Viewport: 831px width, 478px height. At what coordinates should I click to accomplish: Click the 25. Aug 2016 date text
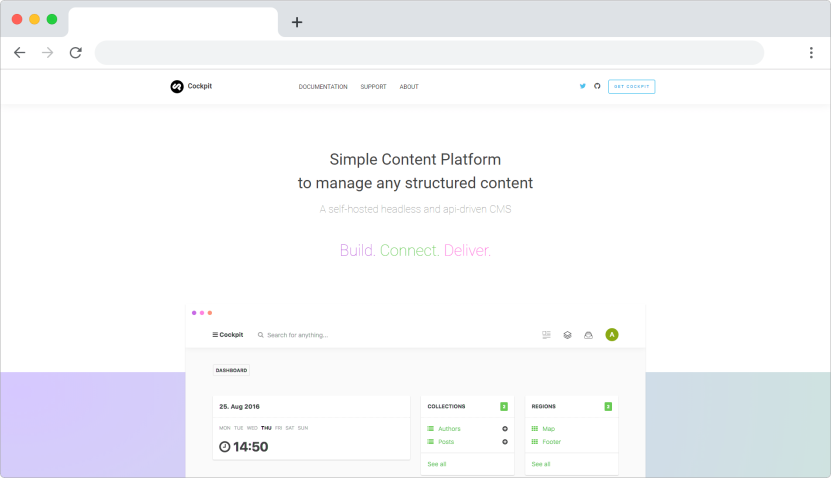[240, 406]
